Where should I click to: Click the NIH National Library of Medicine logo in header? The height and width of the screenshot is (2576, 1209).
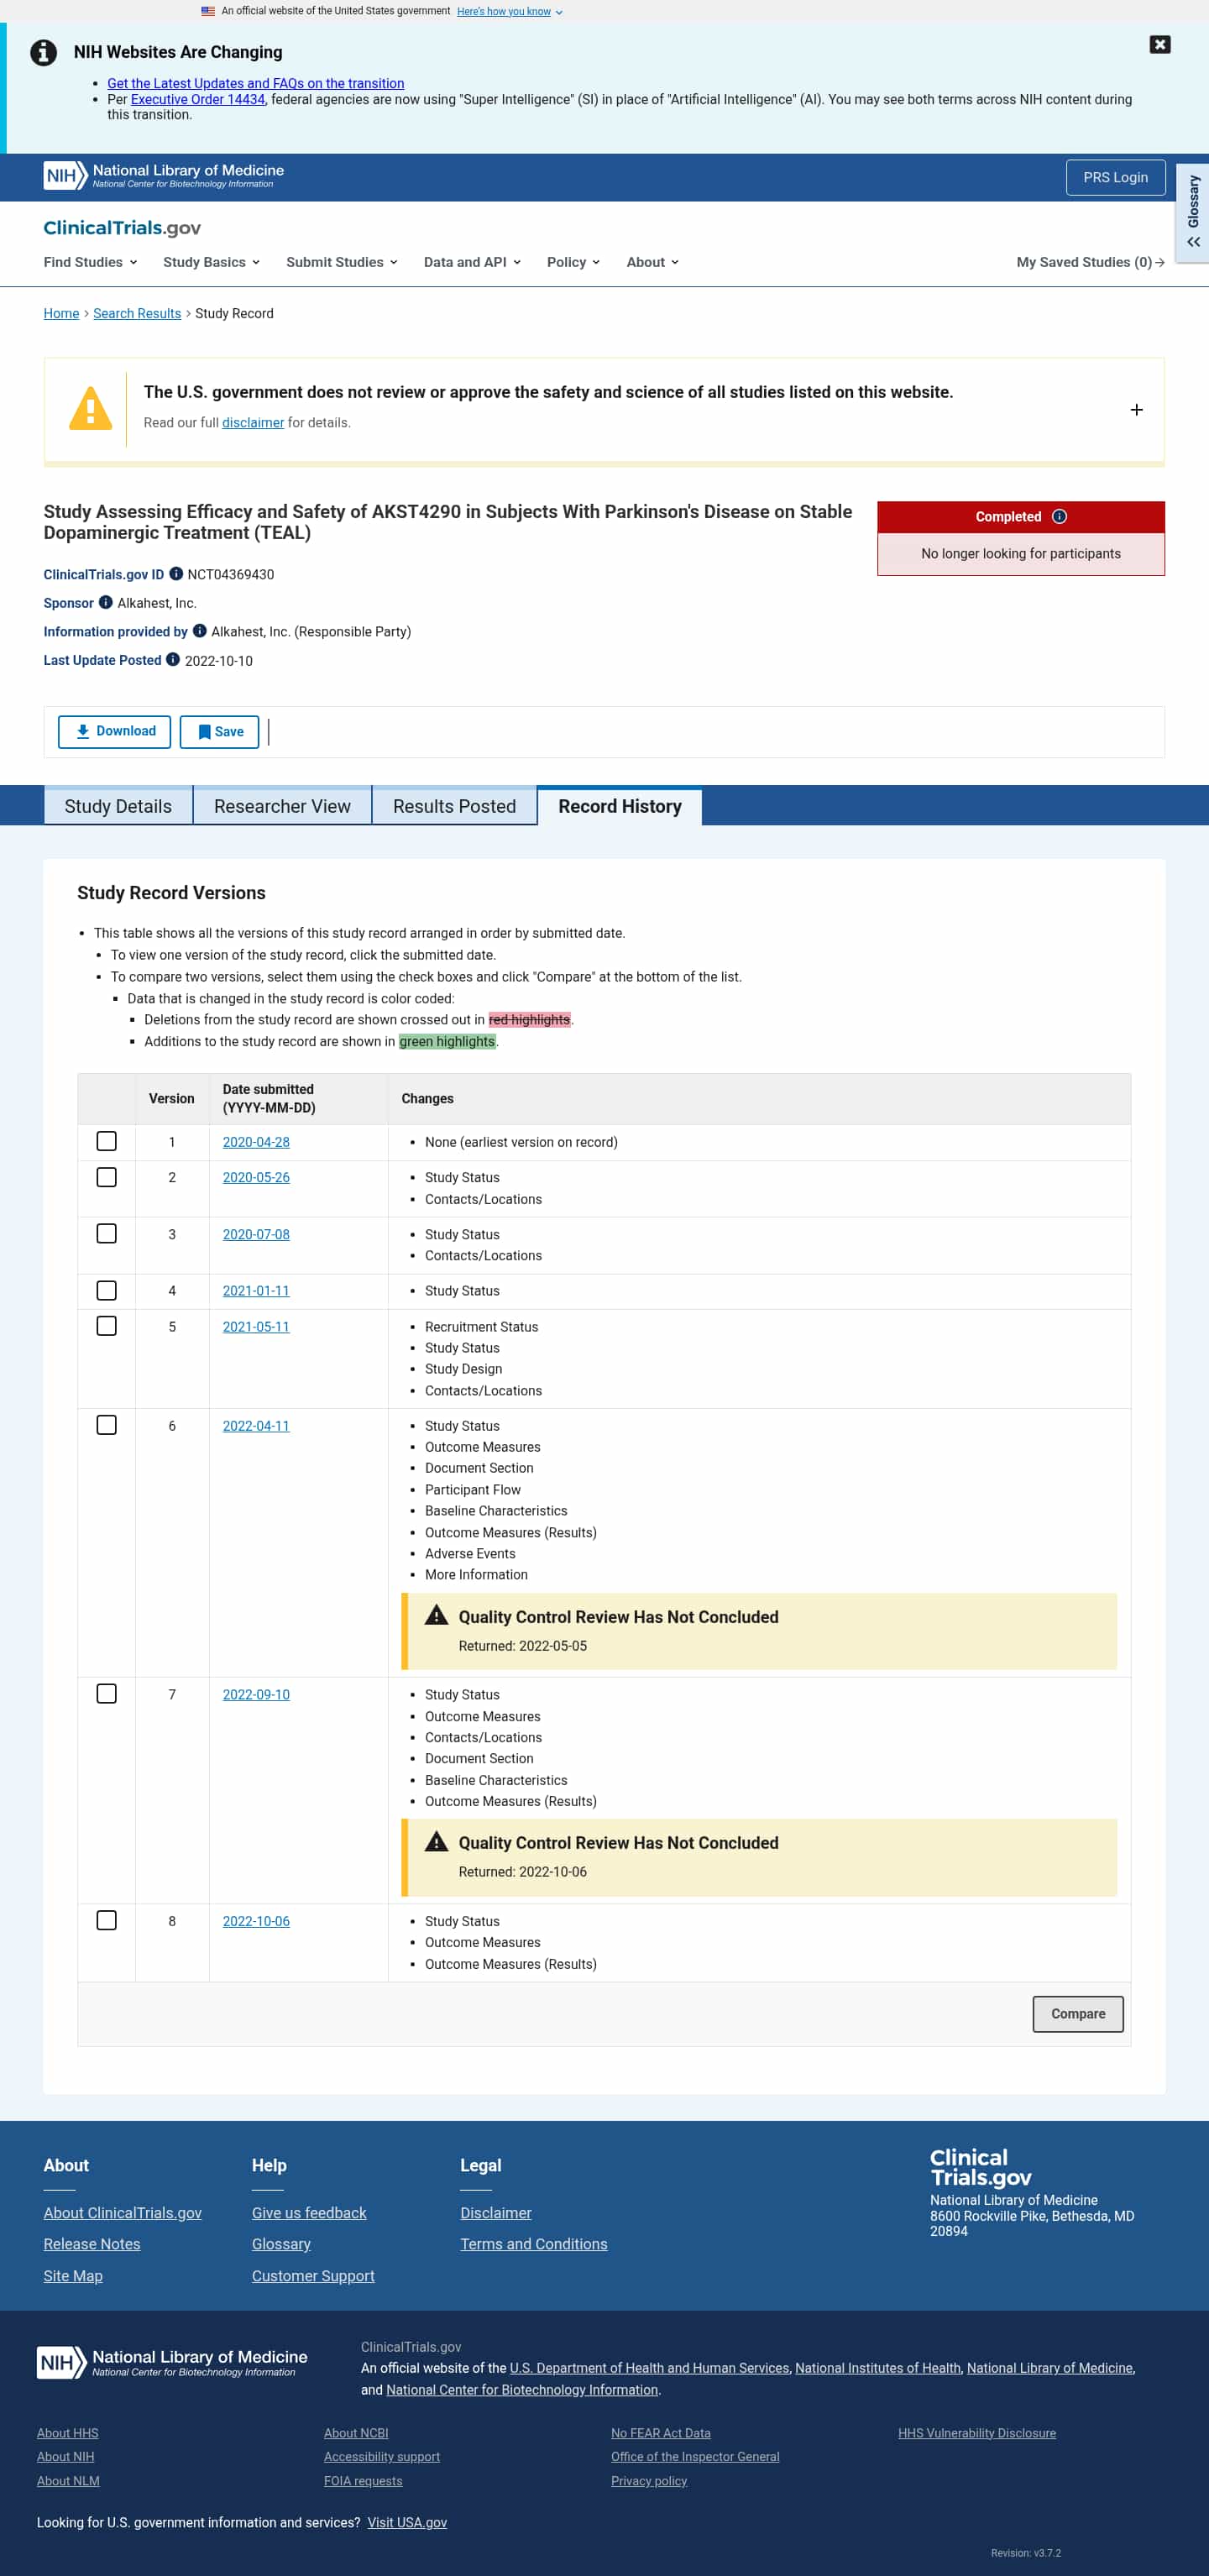[x=164, y=176]
